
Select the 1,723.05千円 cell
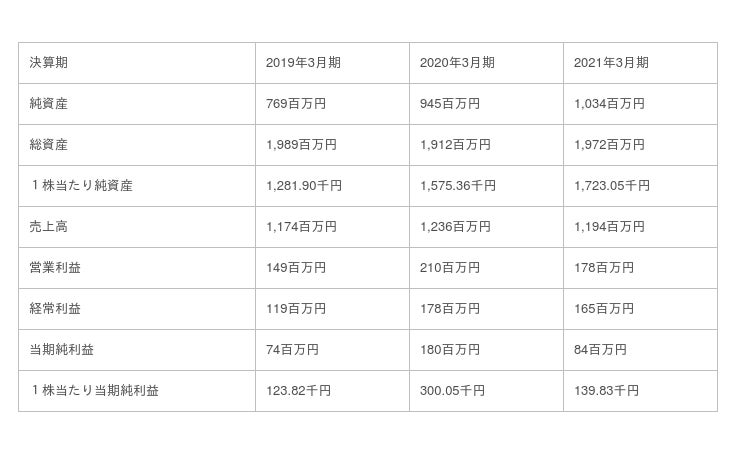(612, 186)
